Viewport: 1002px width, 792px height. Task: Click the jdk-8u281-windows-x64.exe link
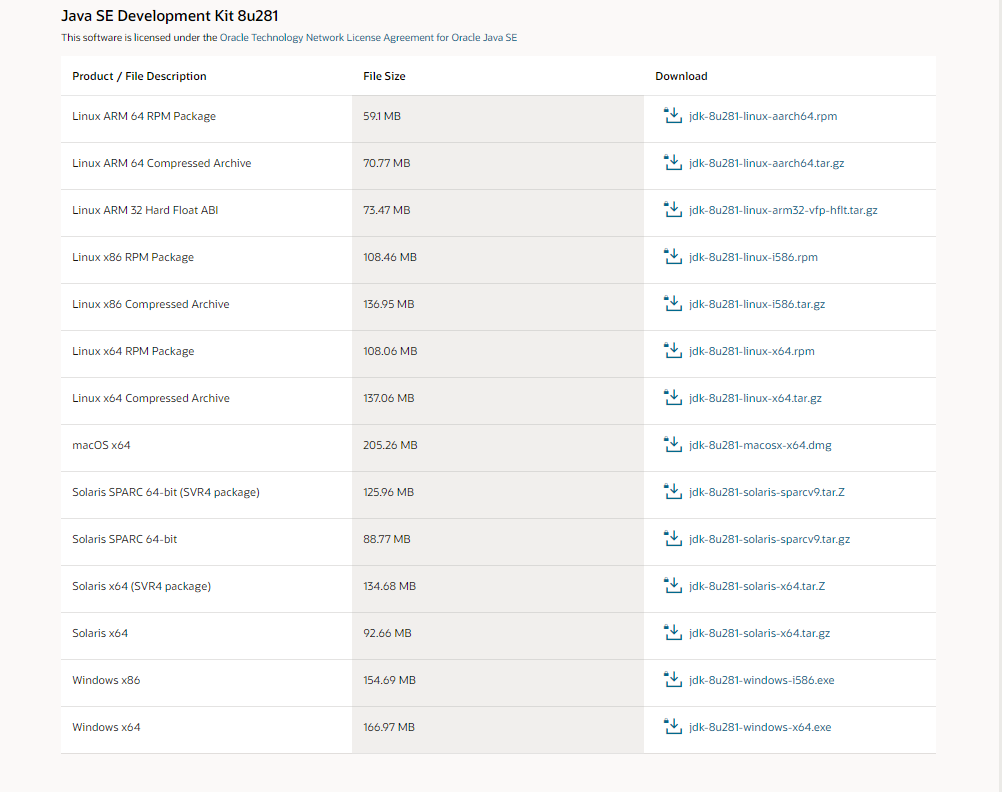tap(760, 727)
